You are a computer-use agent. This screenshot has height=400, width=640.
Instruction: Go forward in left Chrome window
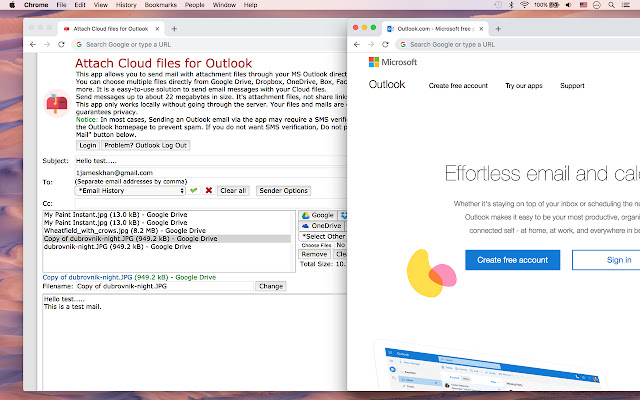[47, 44]
